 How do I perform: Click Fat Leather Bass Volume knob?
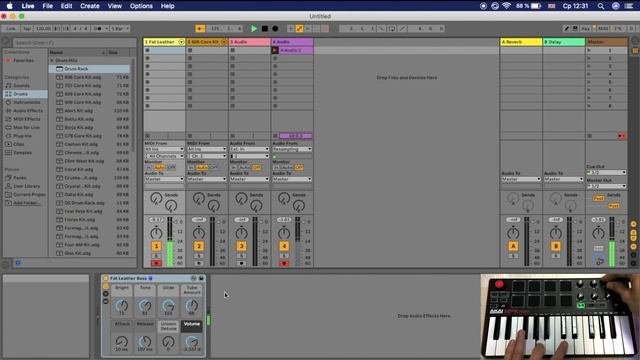point(191,341)
